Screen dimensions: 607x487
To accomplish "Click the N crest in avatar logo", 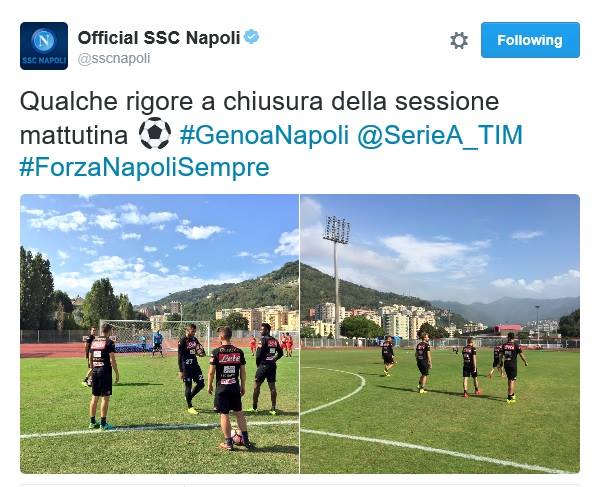I will [x=43, y=40].
